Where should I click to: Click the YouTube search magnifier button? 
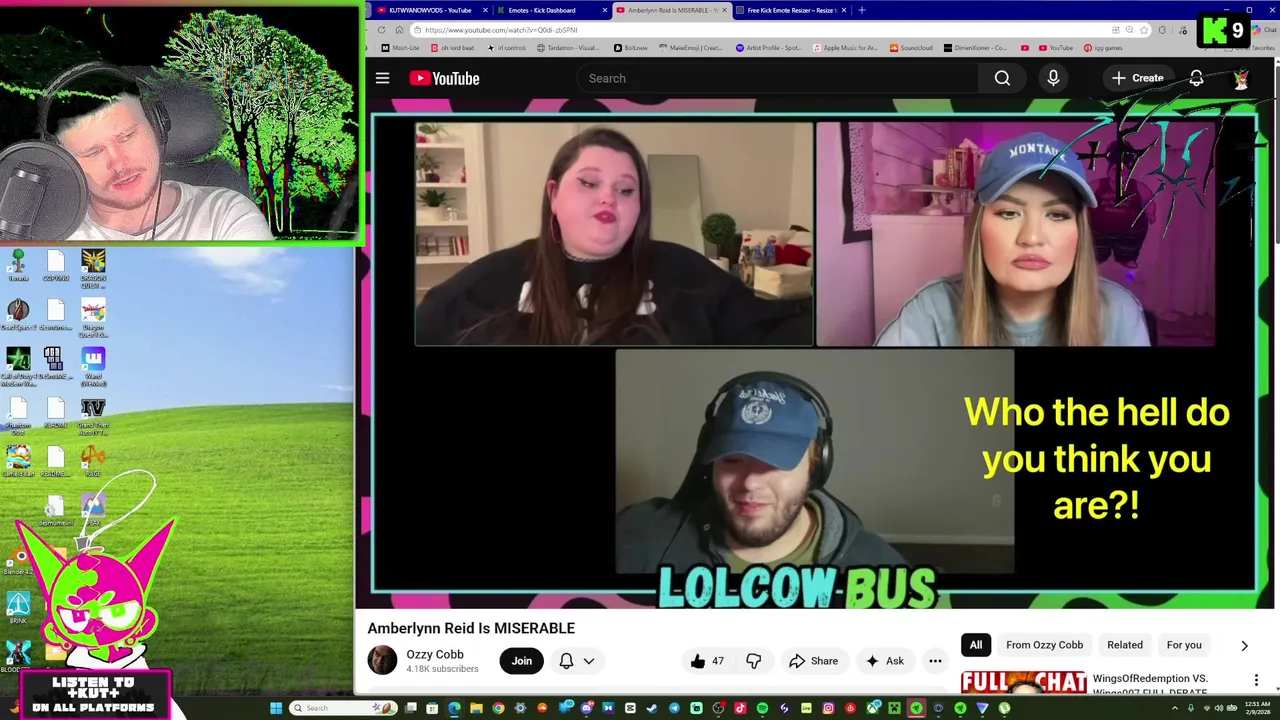1002,78
